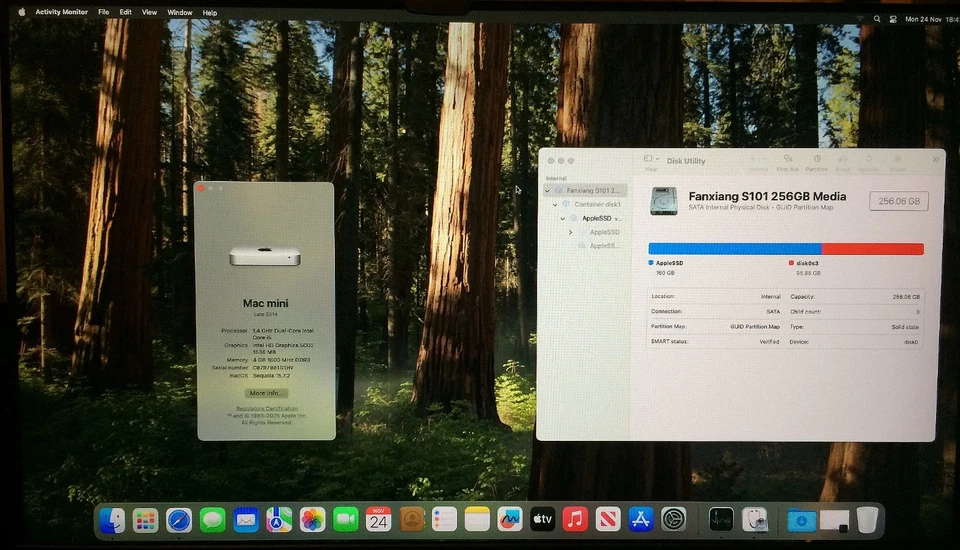Open the View menu in the menu bar
Screen dimensions: 960x550
pyautogui.click(x=149, y=12)
